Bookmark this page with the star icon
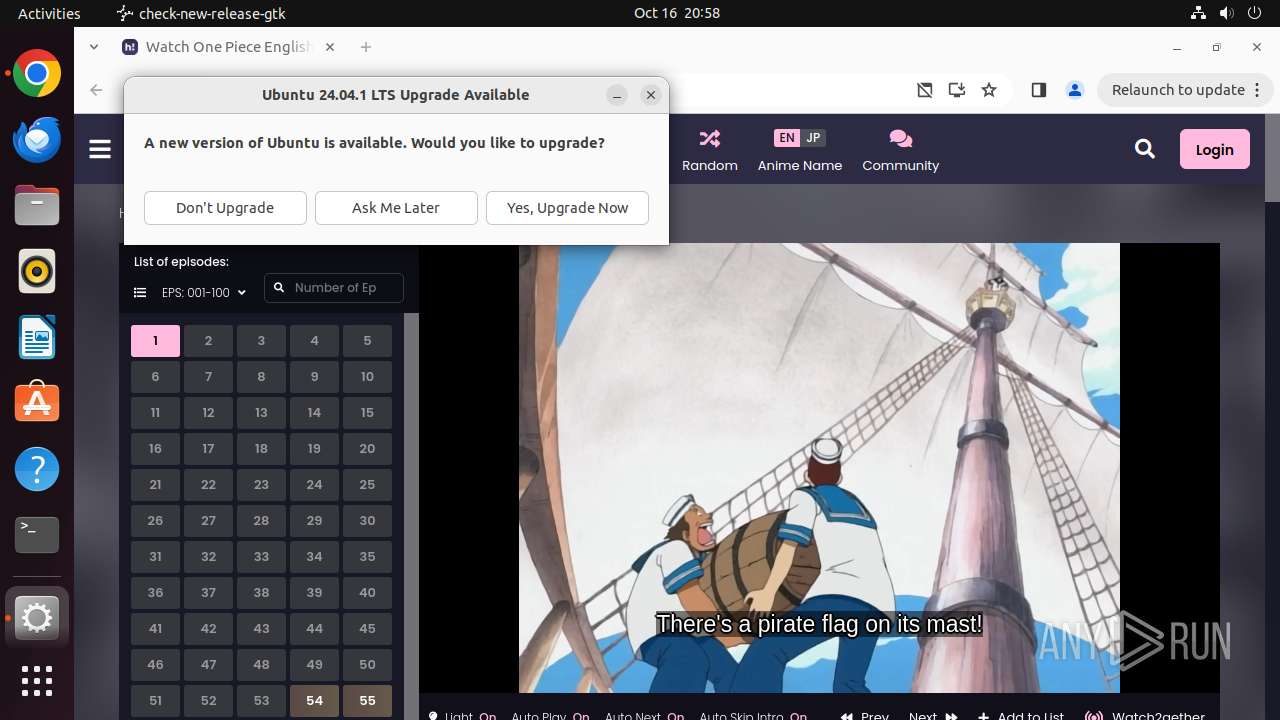Screen dimensions: 1280x720 (x=989, y=90)
